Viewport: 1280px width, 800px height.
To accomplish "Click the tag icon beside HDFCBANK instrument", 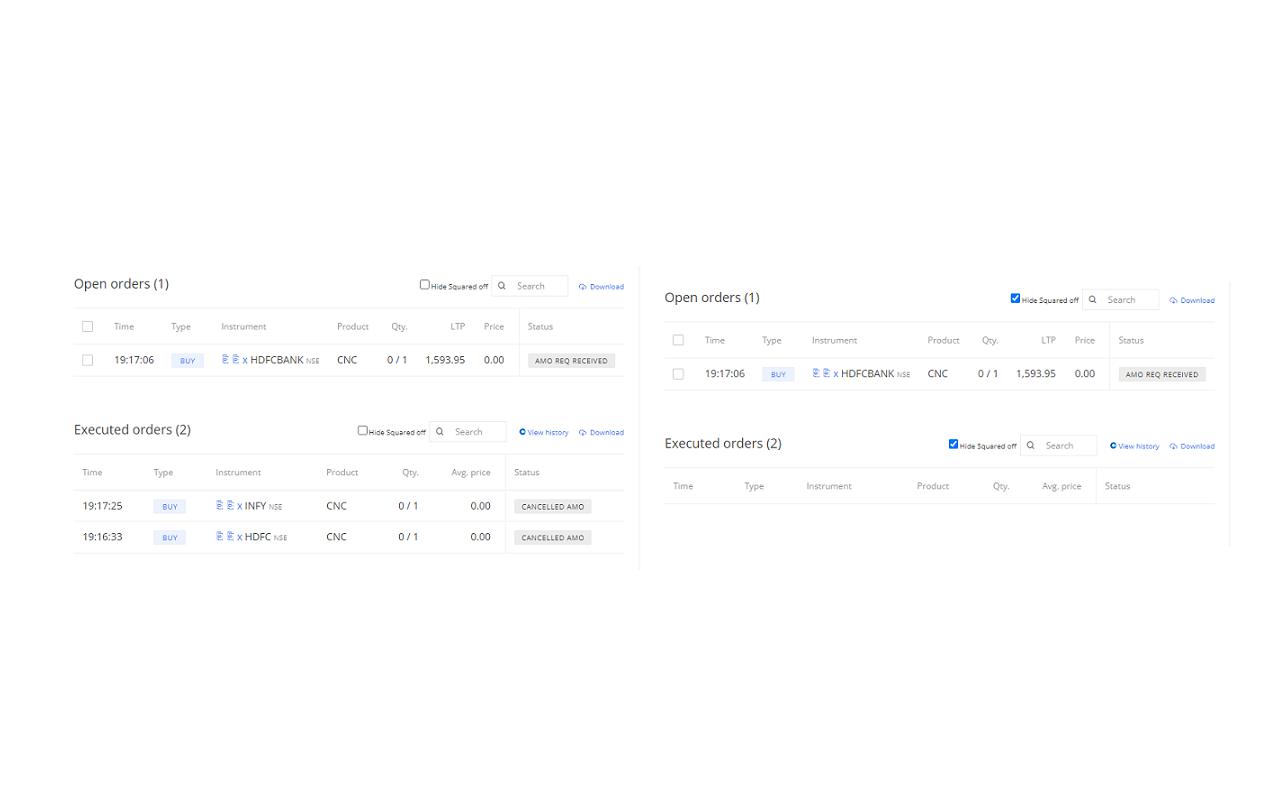I will [228, 359].
